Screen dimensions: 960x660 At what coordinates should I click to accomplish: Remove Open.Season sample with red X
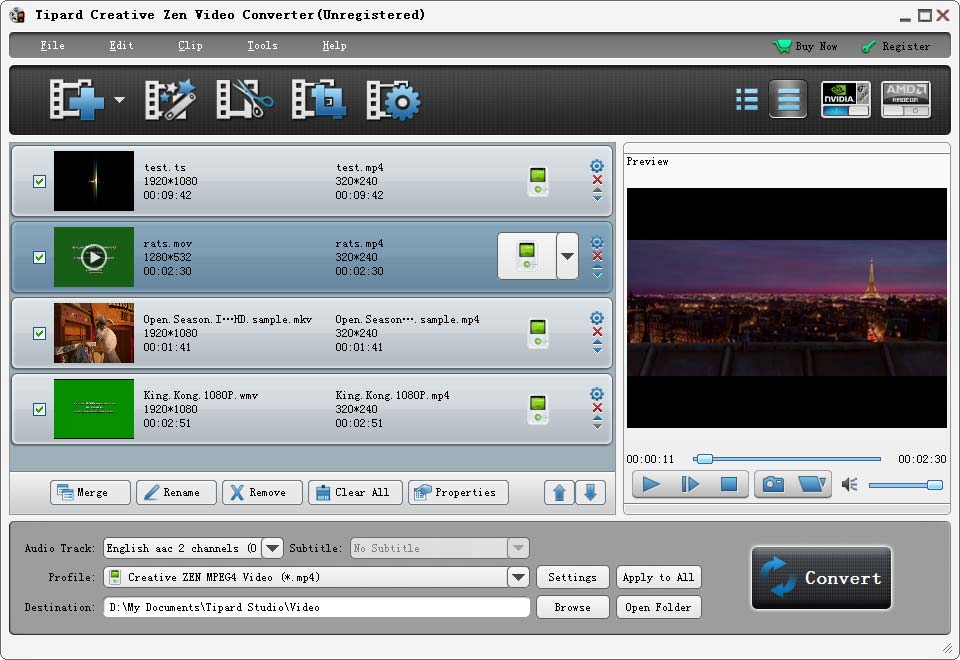597,332
